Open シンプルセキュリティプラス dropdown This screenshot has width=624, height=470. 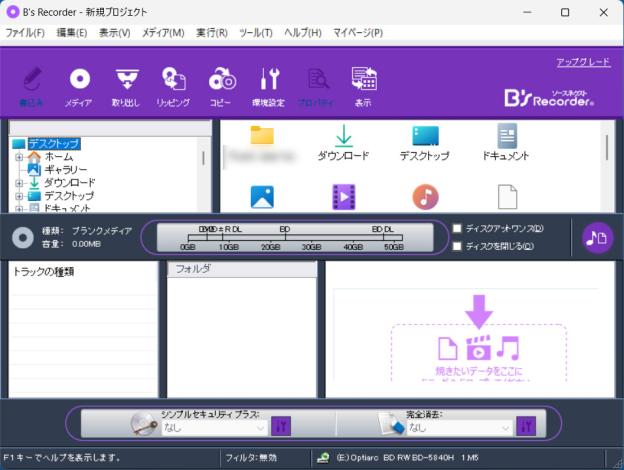(214, 428)
